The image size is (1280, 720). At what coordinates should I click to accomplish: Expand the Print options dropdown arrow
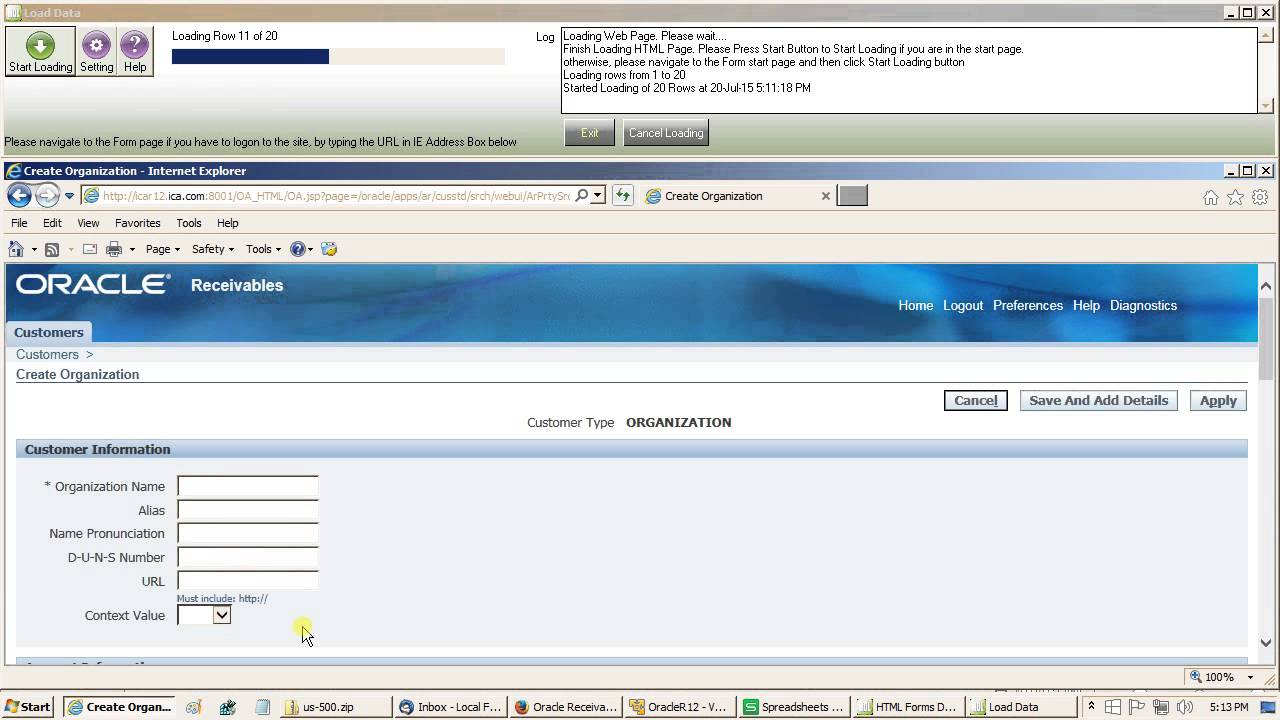(131, 249)
